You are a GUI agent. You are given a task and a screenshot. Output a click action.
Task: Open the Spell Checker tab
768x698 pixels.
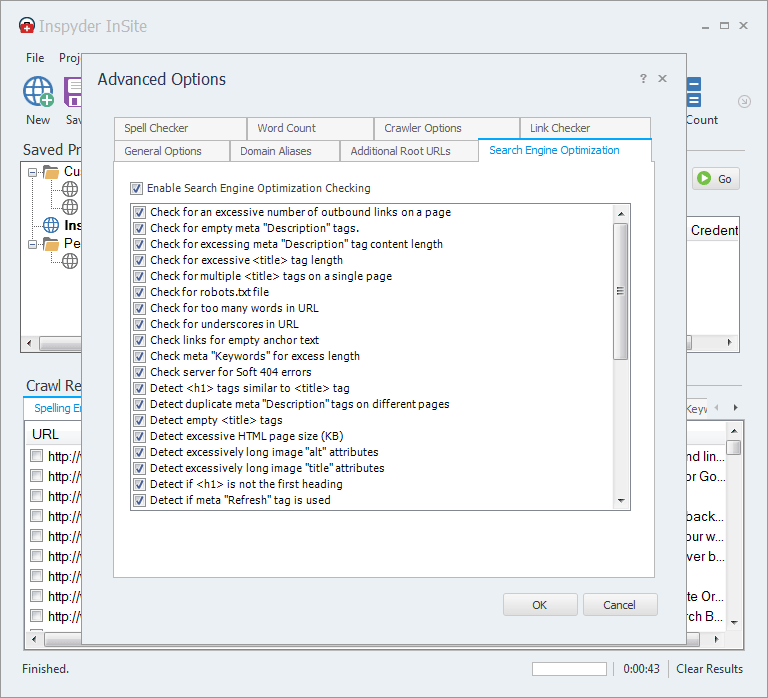[x=180, y=128]
